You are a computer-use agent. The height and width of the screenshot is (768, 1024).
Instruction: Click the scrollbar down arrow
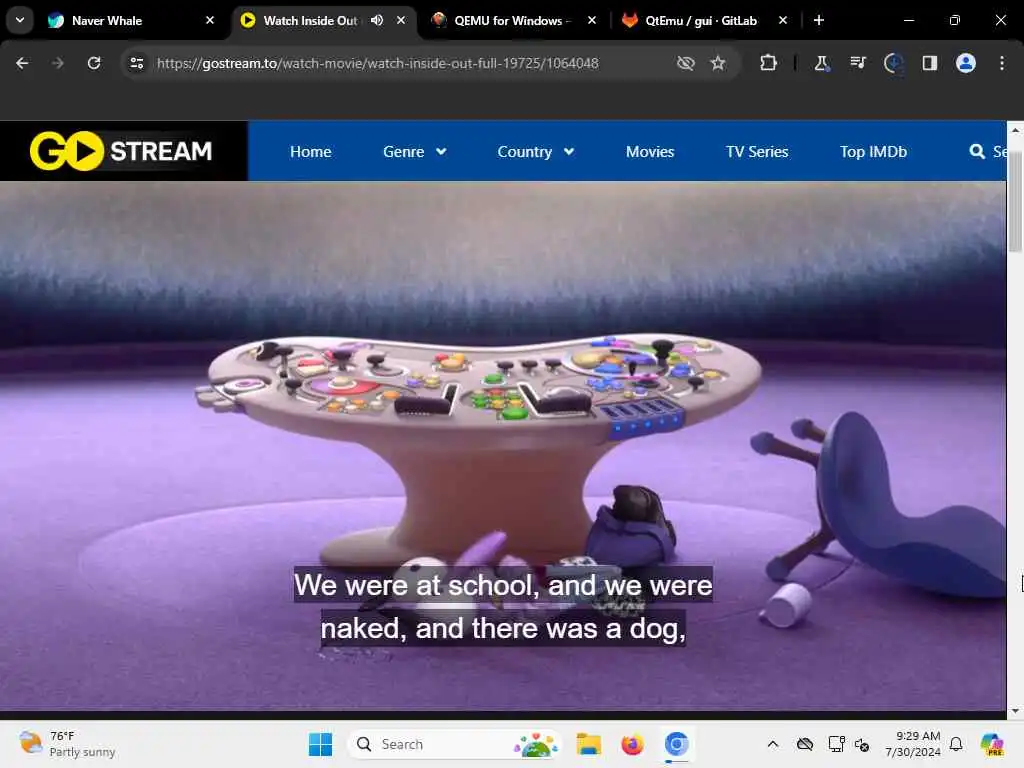coord(1015,711)
